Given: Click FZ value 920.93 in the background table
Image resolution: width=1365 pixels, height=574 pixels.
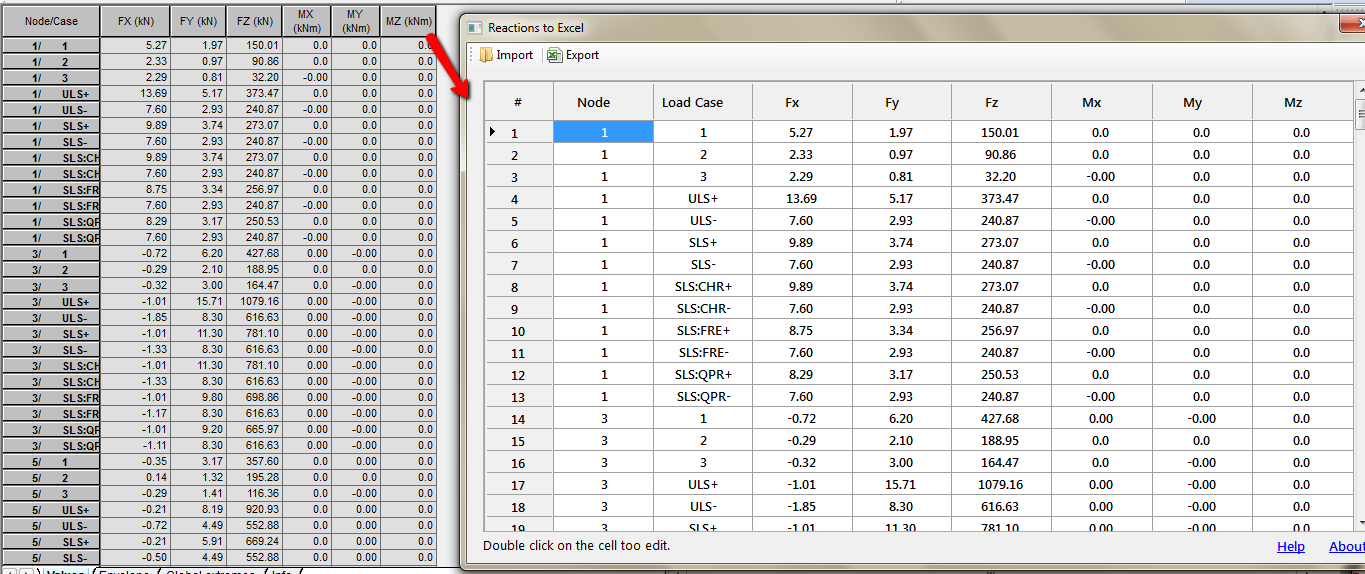Looking at the screenshot, I should point(254,509).
